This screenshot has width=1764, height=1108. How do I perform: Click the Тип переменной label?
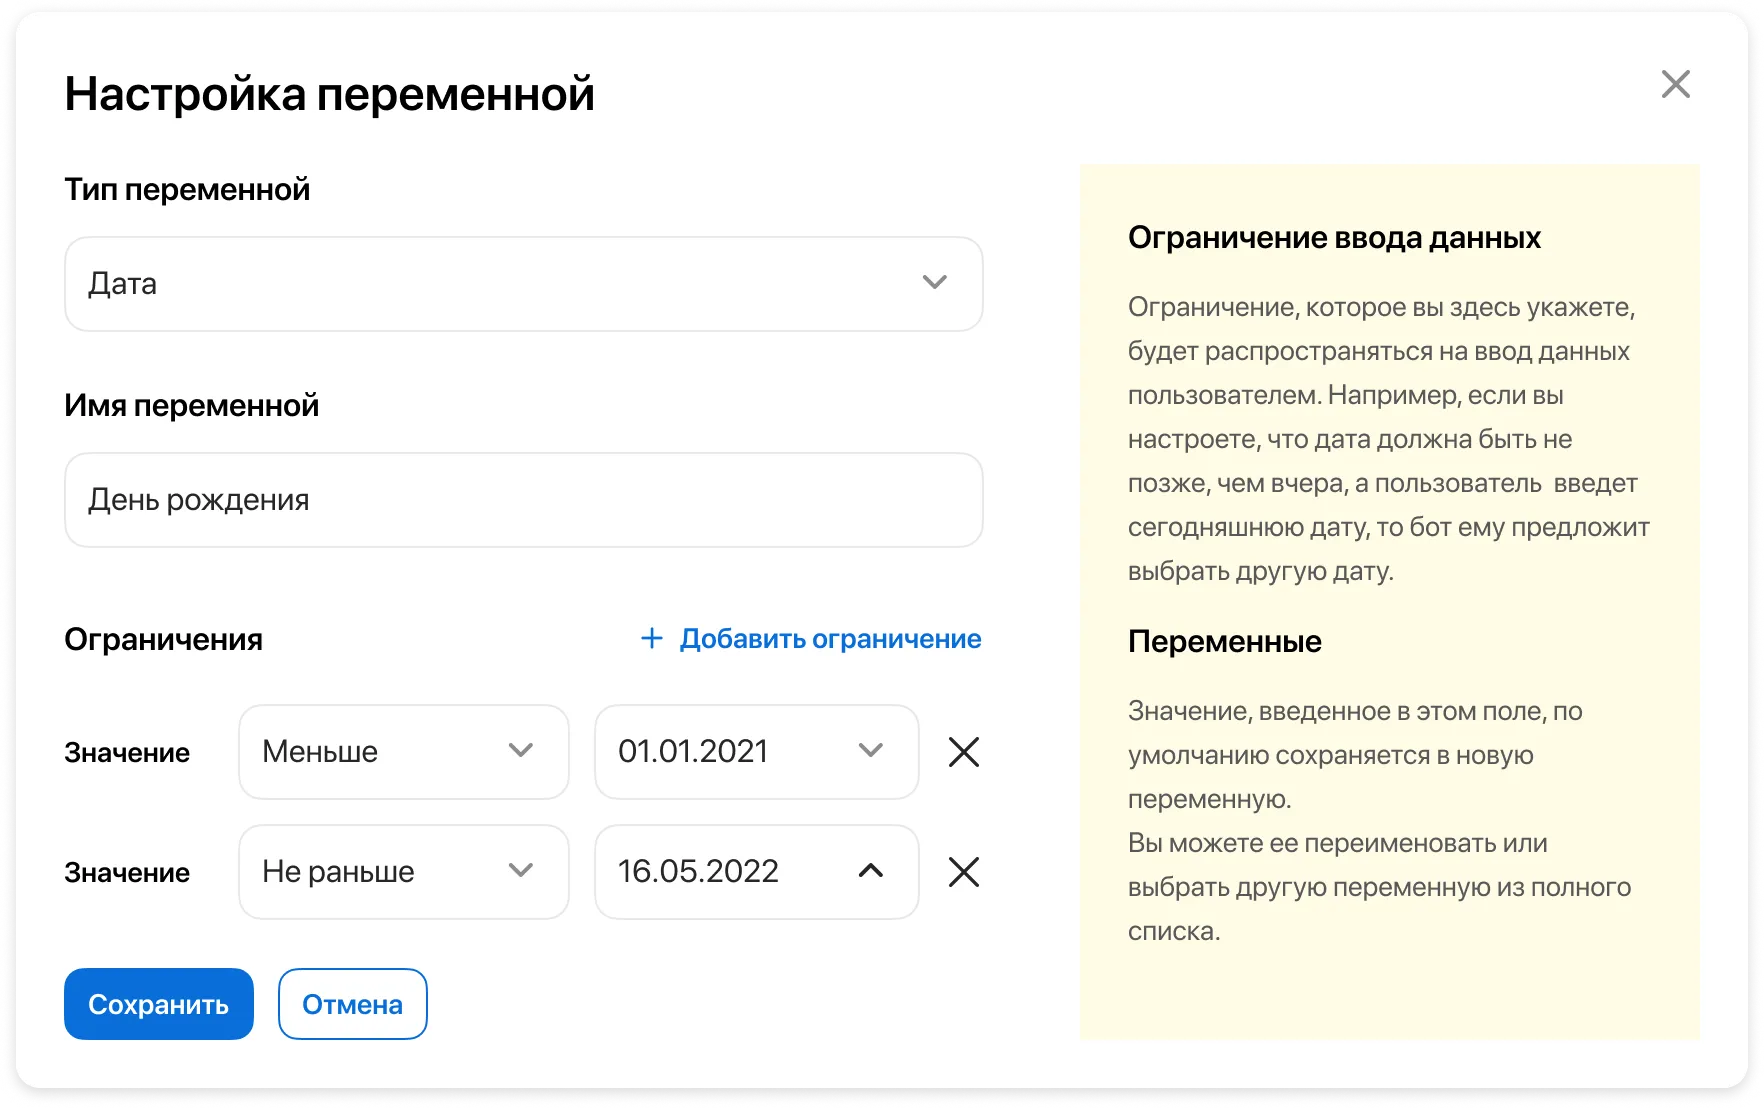[187, 190]
